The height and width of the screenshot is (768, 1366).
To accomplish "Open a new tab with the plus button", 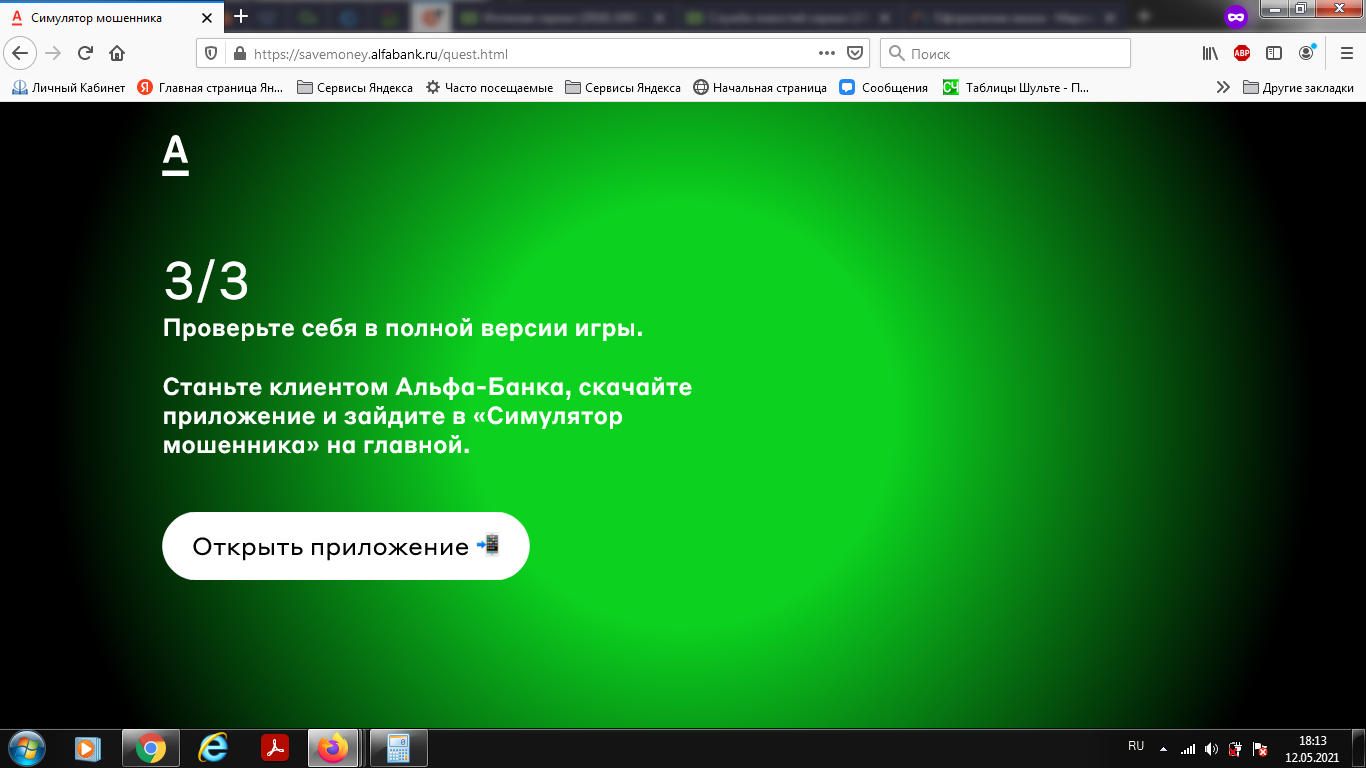I will 240,16.
